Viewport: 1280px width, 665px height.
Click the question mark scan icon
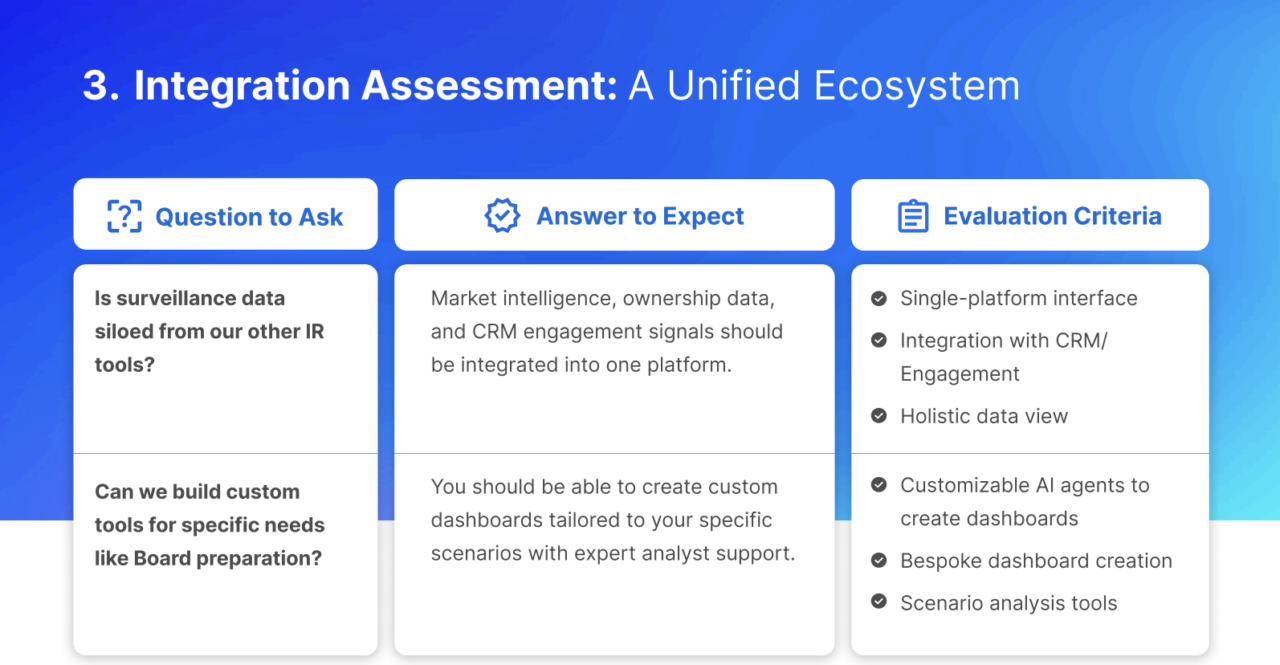click(124, 216)
